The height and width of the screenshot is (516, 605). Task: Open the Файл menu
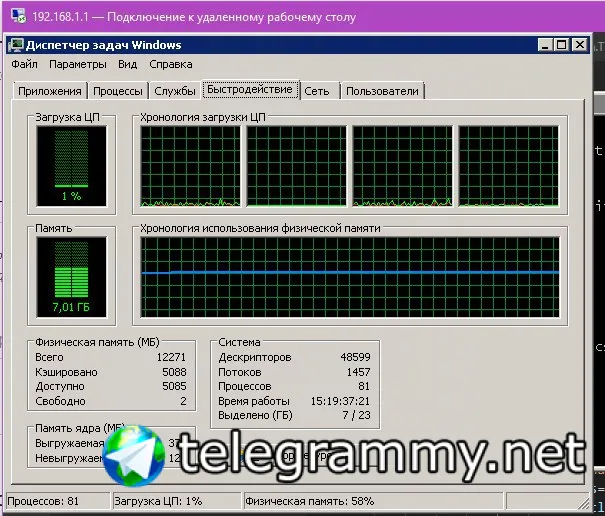click(x=24, y=64)
